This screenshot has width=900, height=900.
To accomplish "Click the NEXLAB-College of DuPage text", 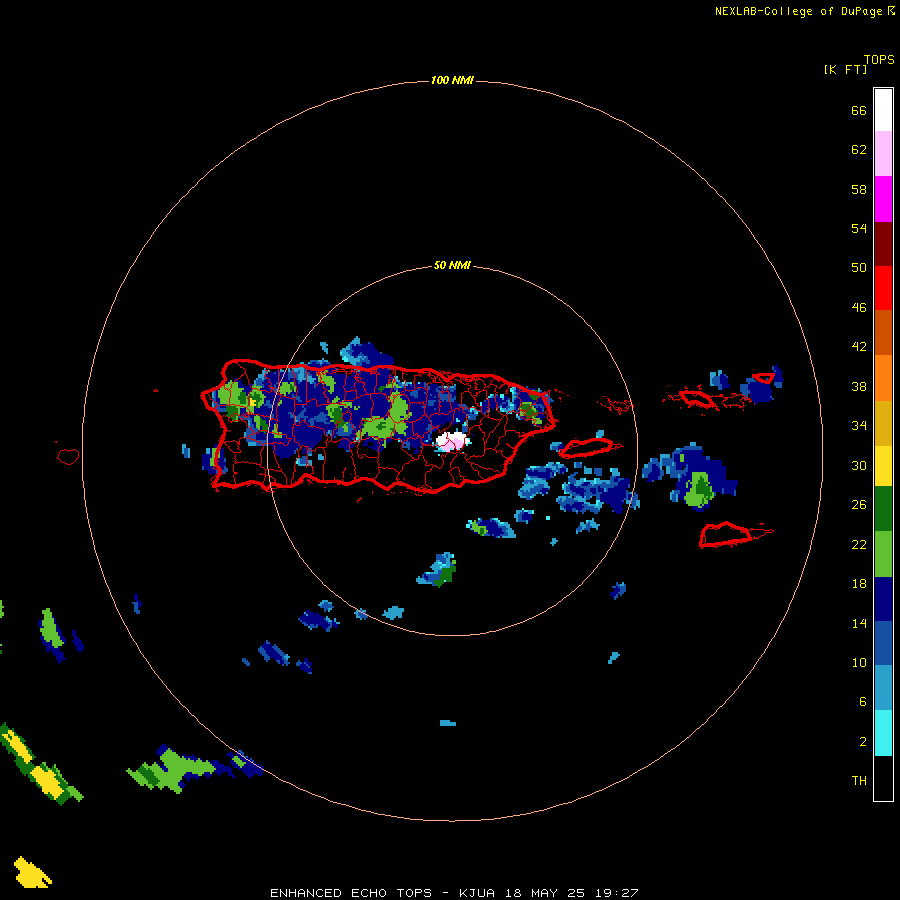I will pos(798,11).
